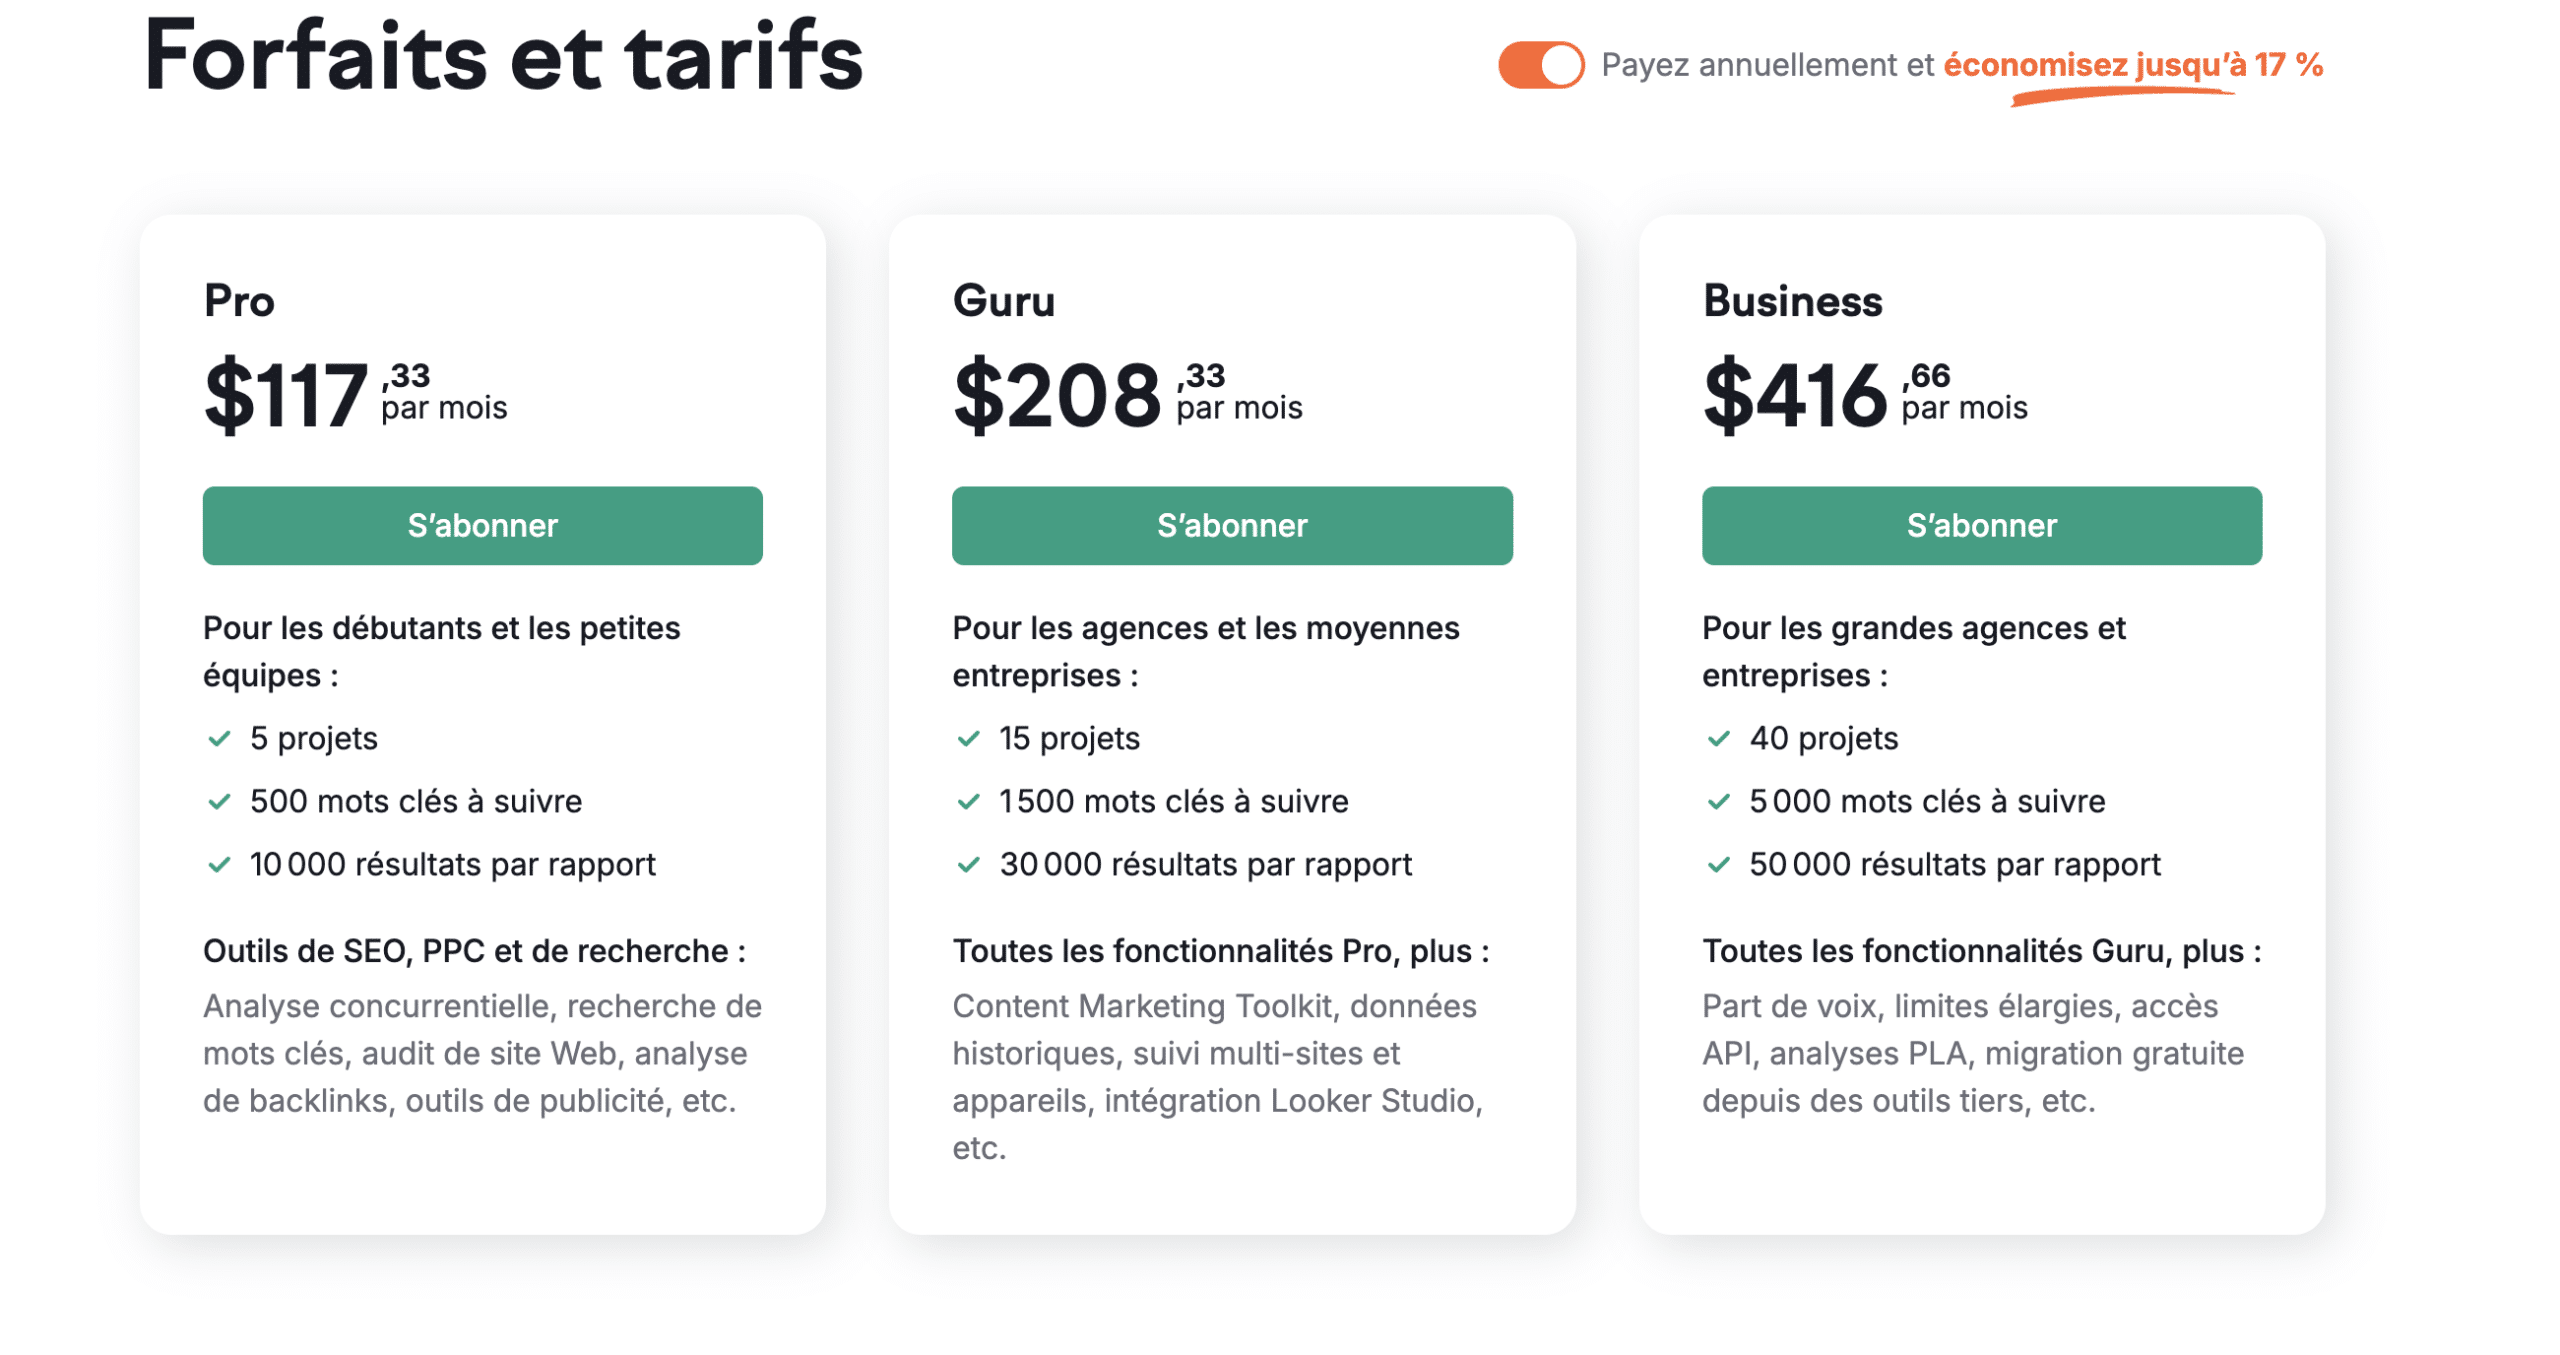The image size is (2560, 1355).
Task: Click the Business plan heading
Action: (x=1791, y=301)
